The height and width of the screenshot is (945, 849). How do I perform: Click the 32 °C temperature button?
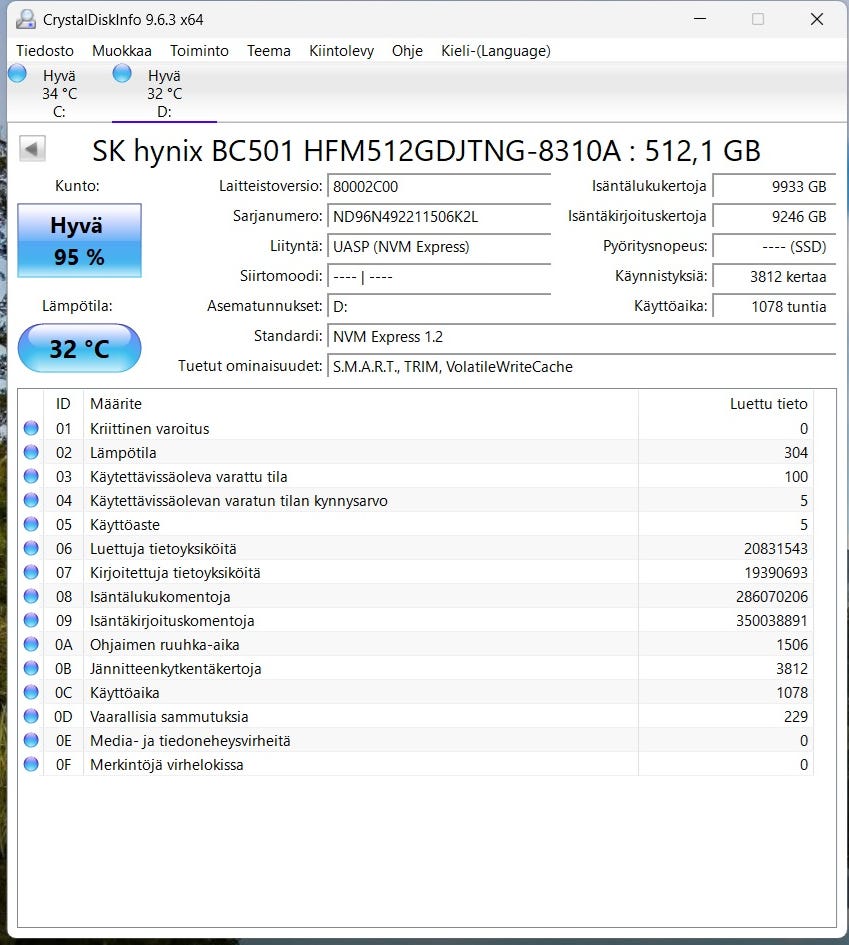coord(80,348)
